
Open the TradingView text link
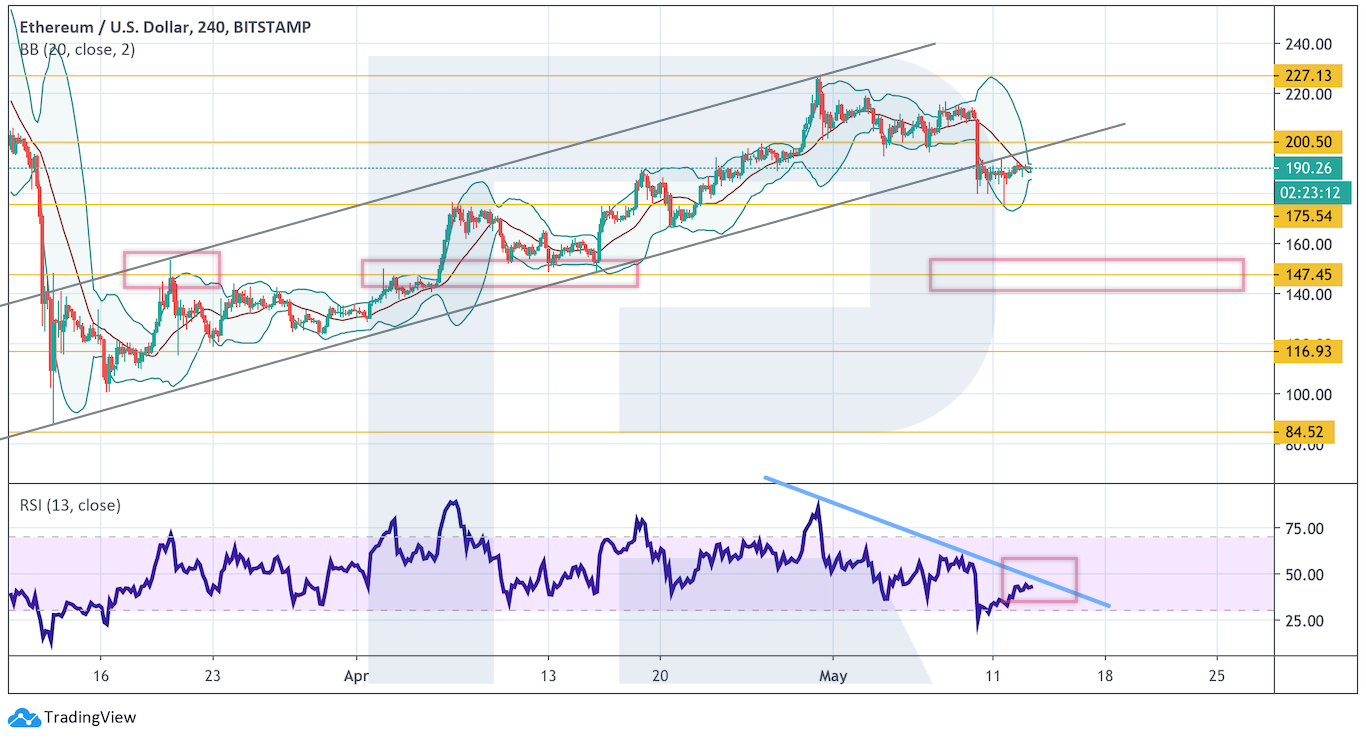coord(90,718)
